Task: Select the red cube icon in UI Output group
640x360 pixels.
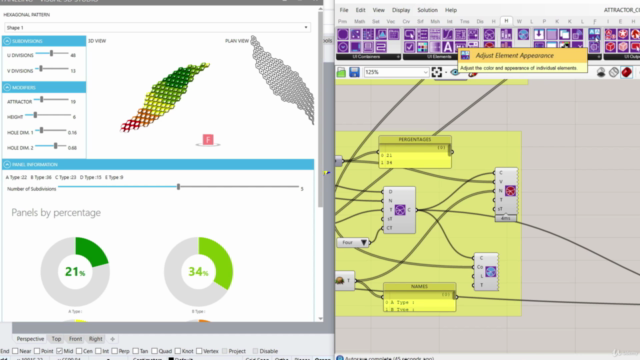Action: pyautogui.click(x=610, y=47)
